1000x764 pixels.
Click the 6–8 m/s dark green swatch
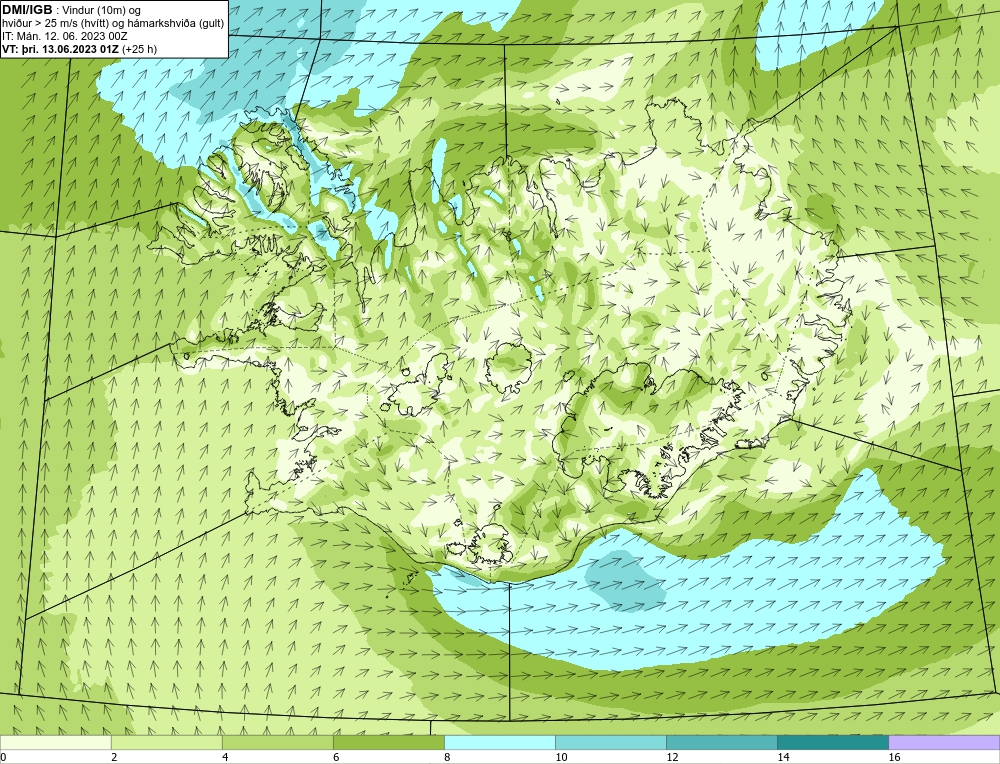pyautogui.click(x=388, y=742)
